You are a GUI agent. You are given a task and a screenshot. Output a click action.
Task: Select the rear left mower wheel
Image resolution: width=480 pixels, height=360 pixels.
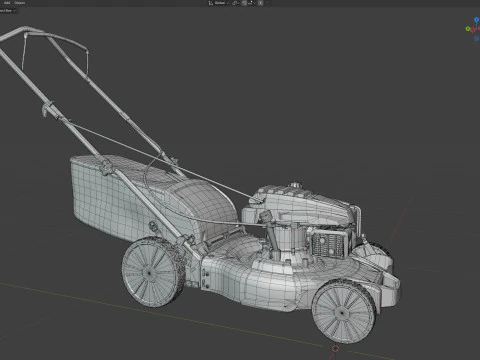coord(153,272)
